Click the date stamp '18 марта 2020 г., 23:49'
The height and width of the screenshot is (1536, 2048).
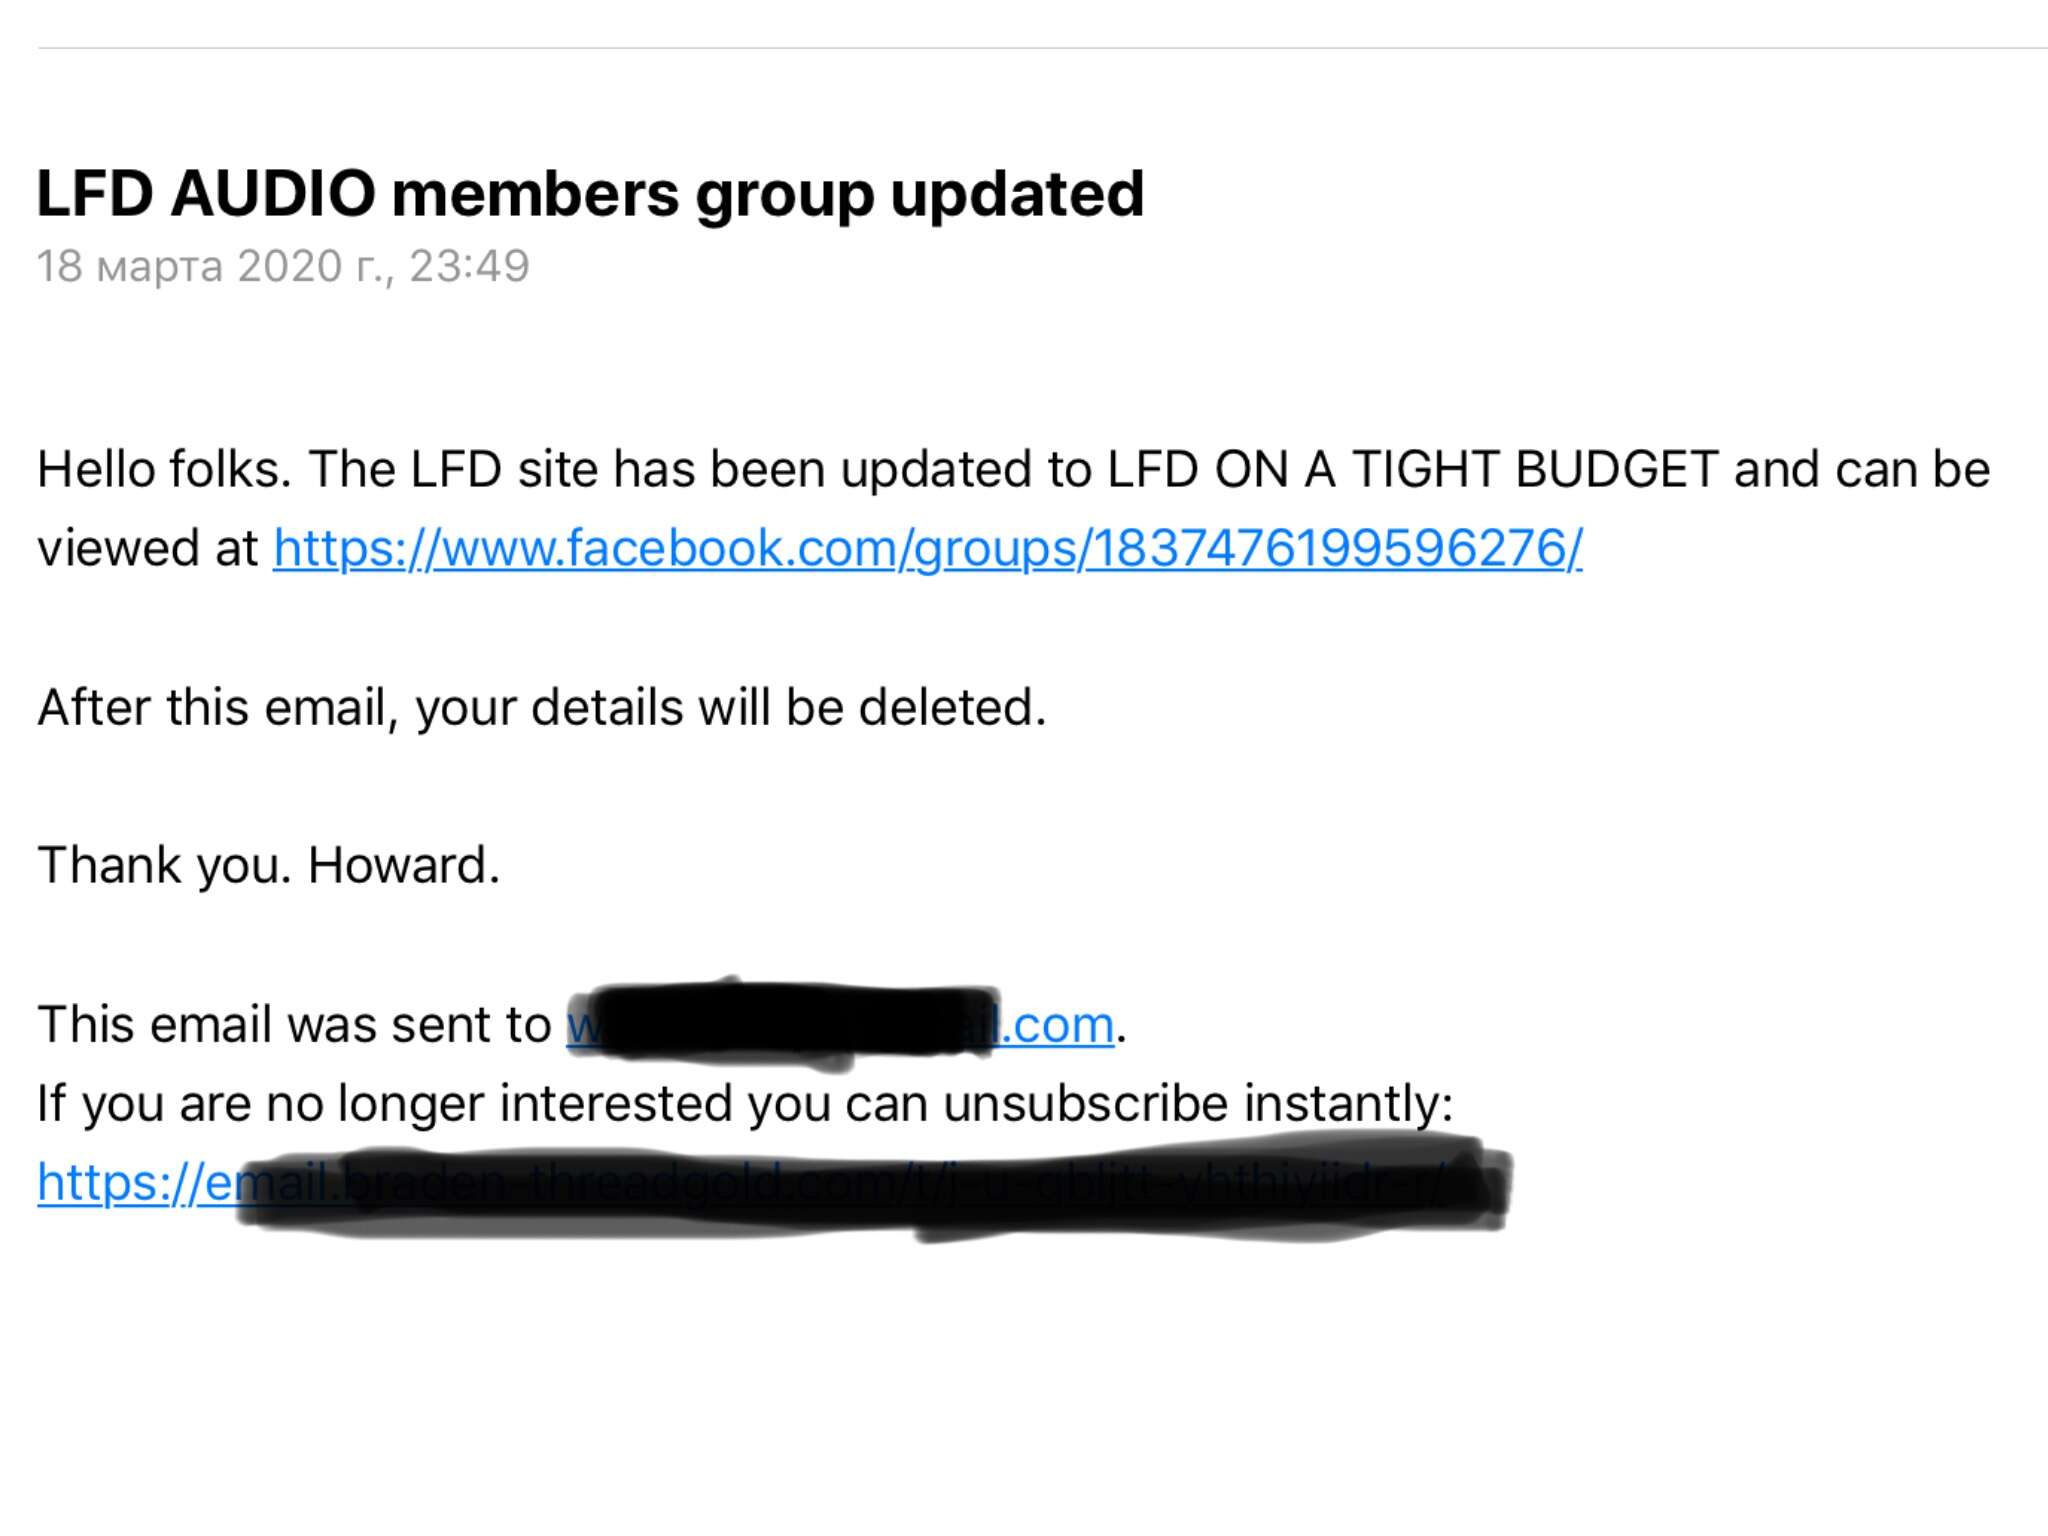pyautogui.click(x=283, y=266)
